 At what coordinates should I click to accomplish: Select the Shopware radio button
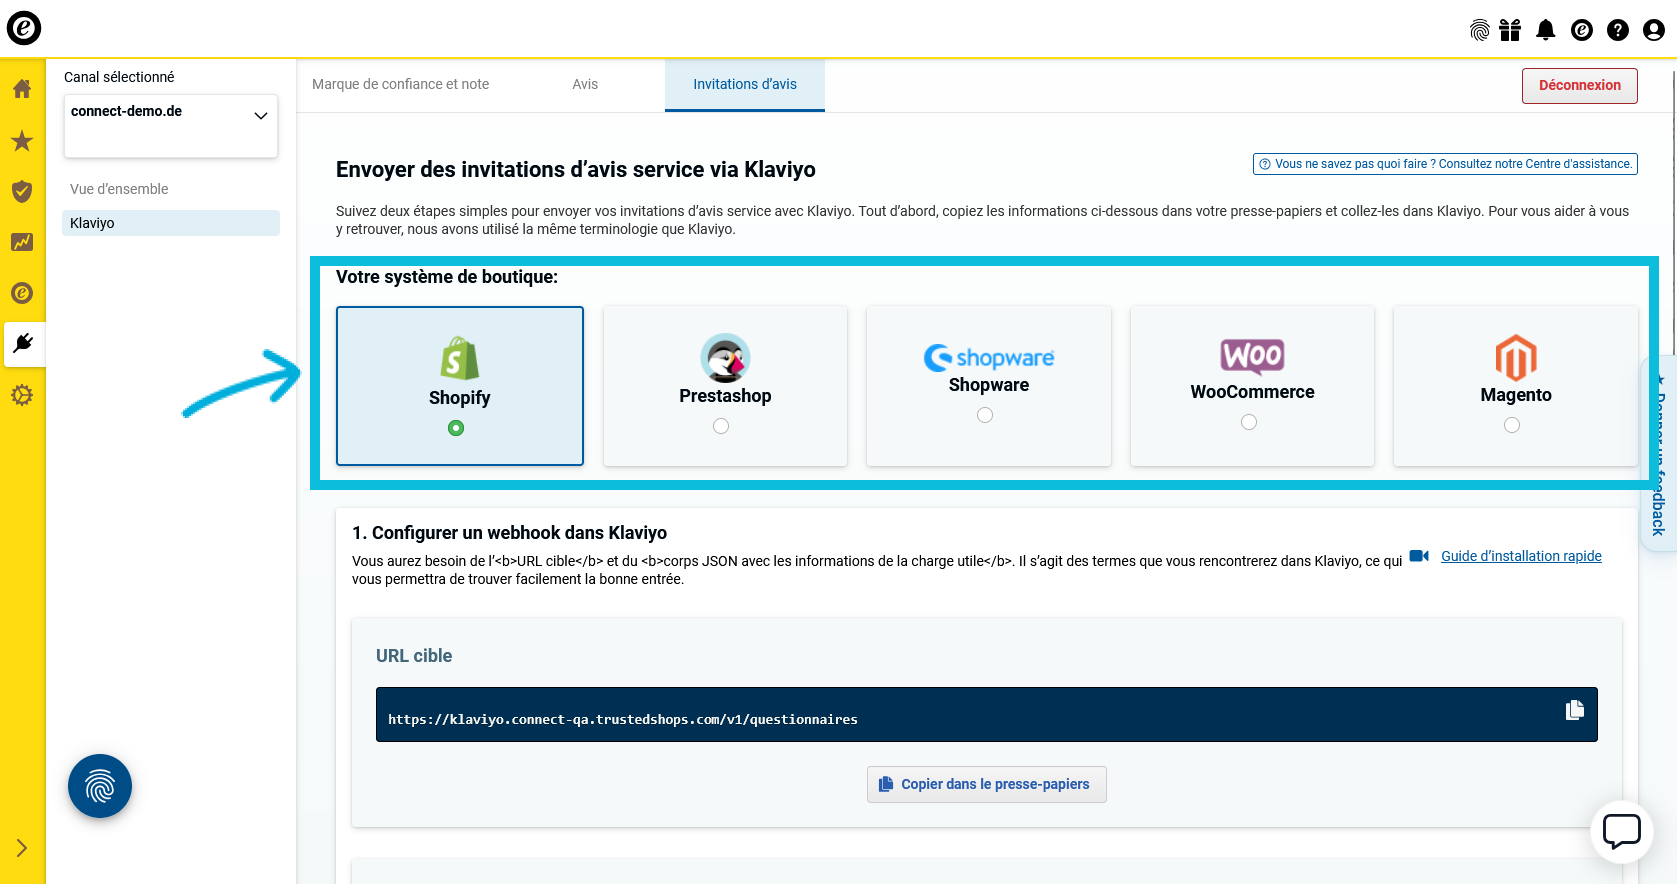(985, 415)
